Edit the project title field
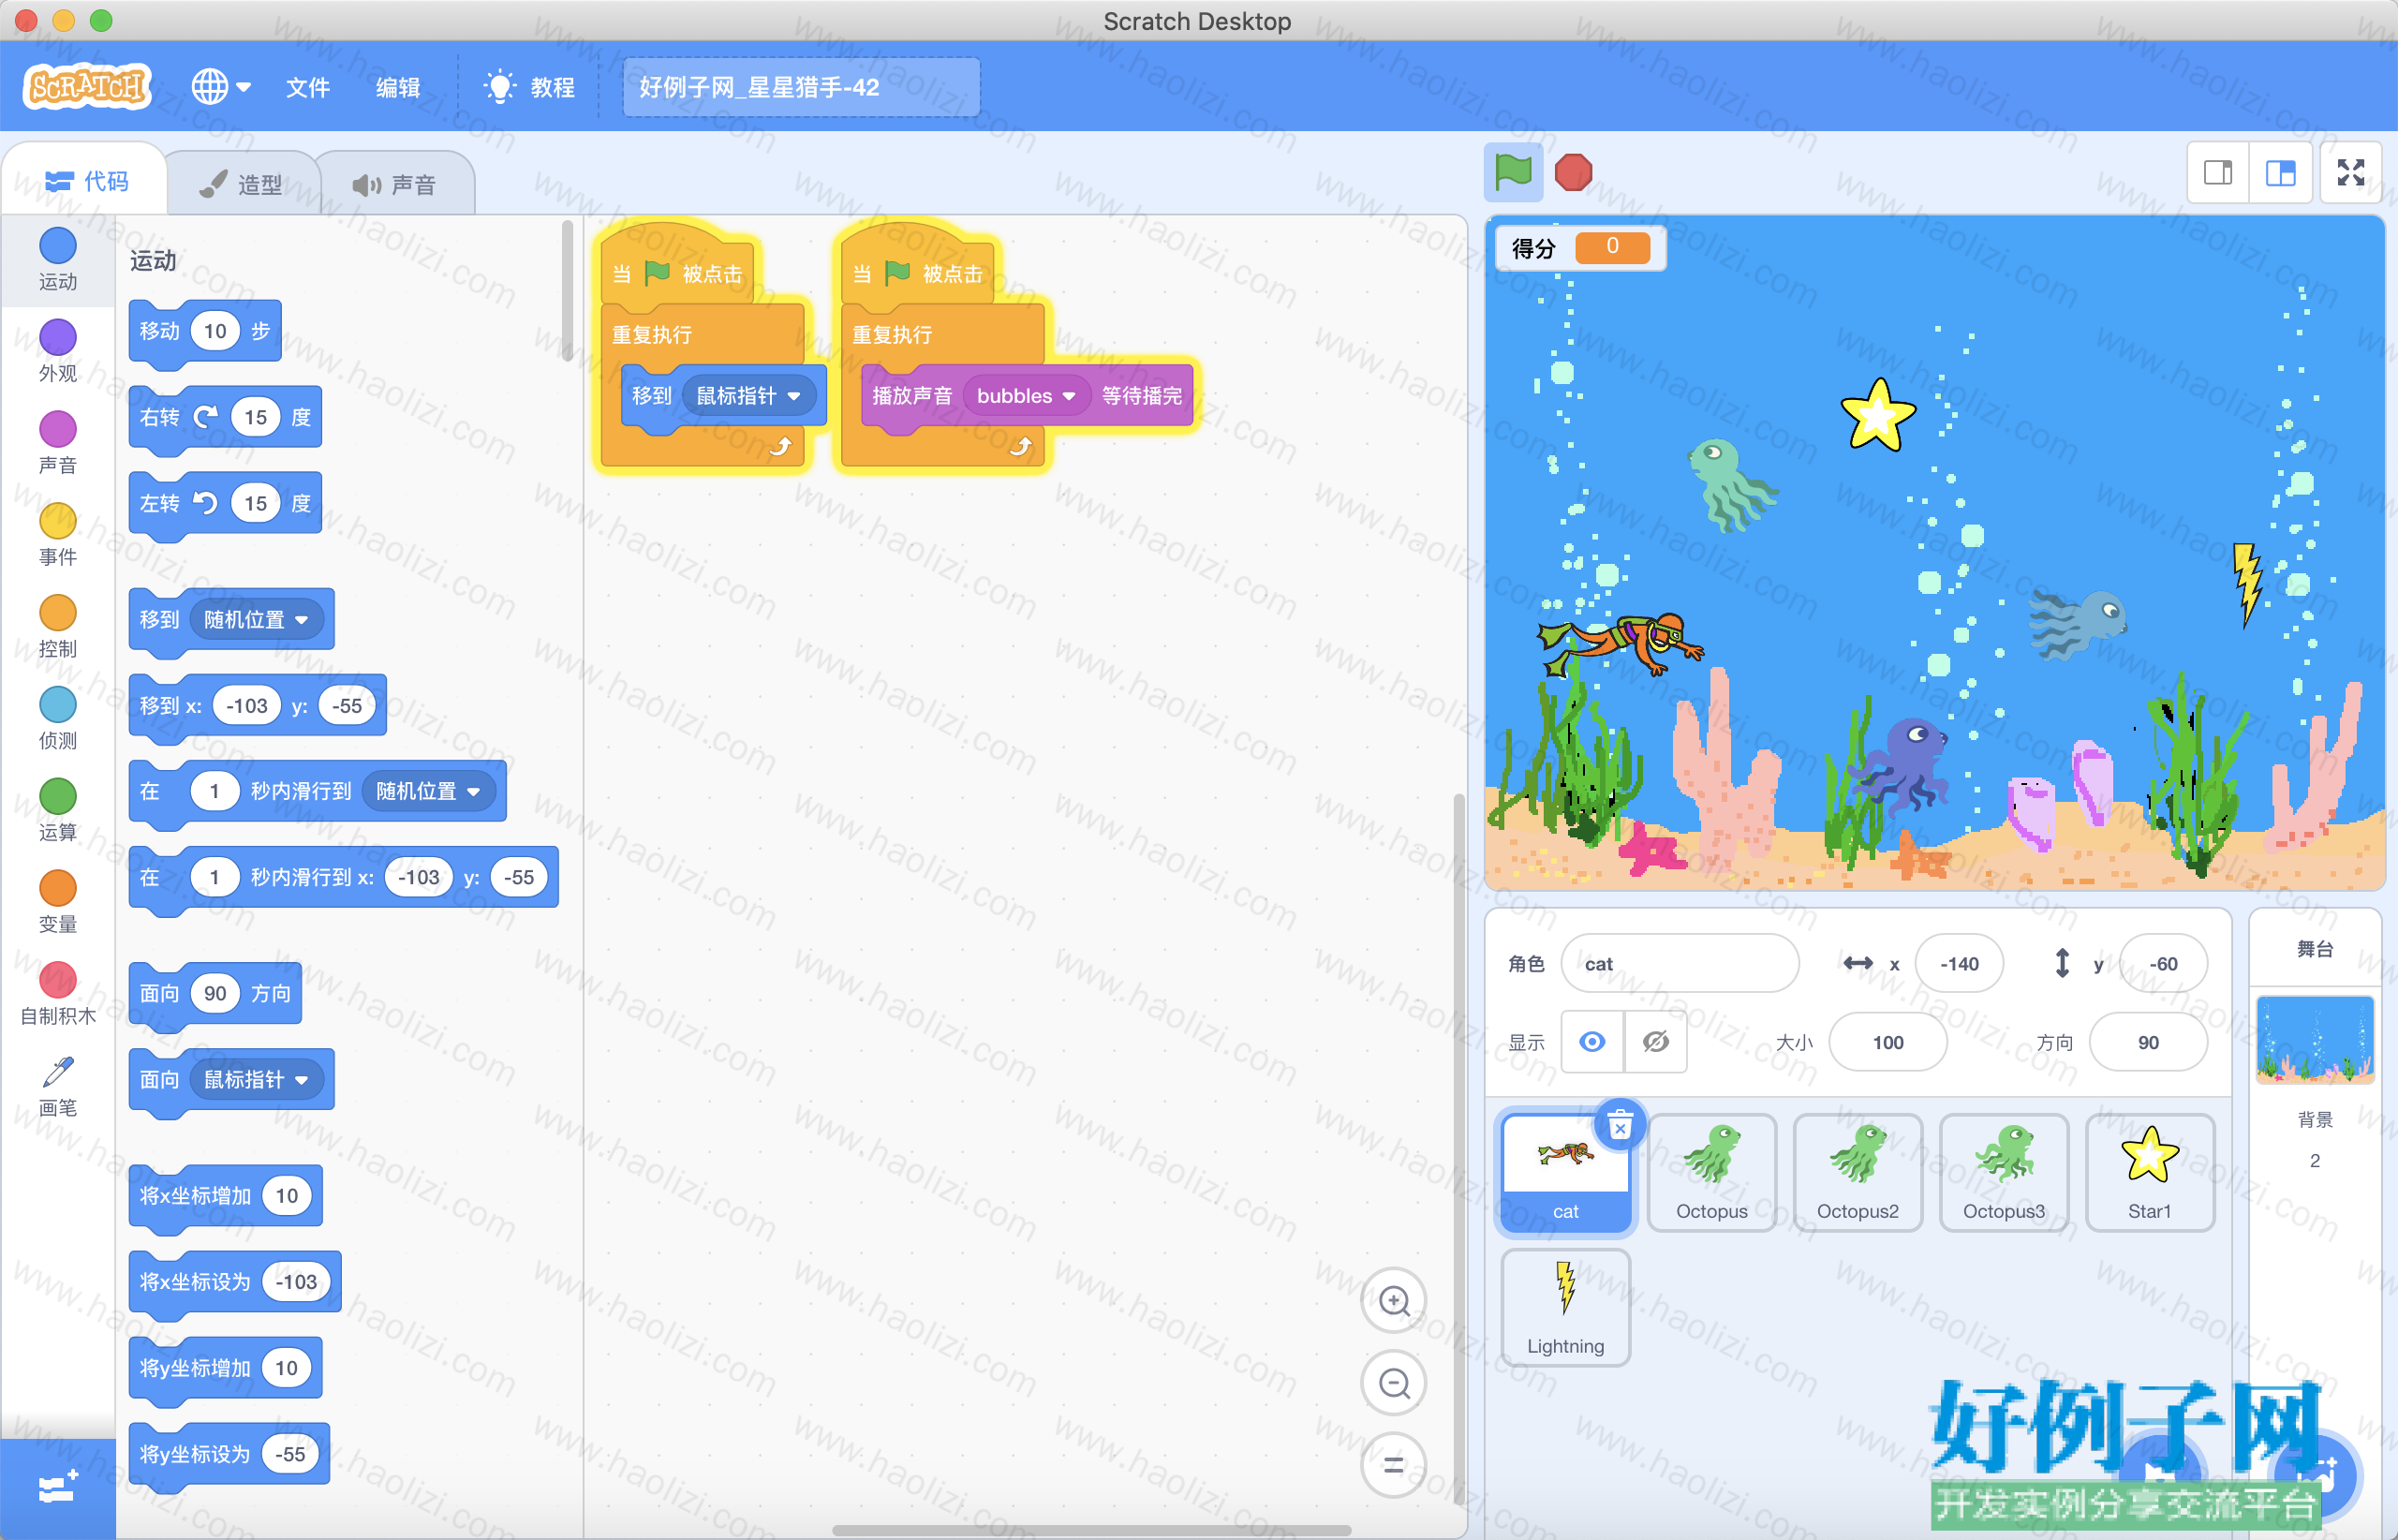The image size is (2398, 1540). 801,87
